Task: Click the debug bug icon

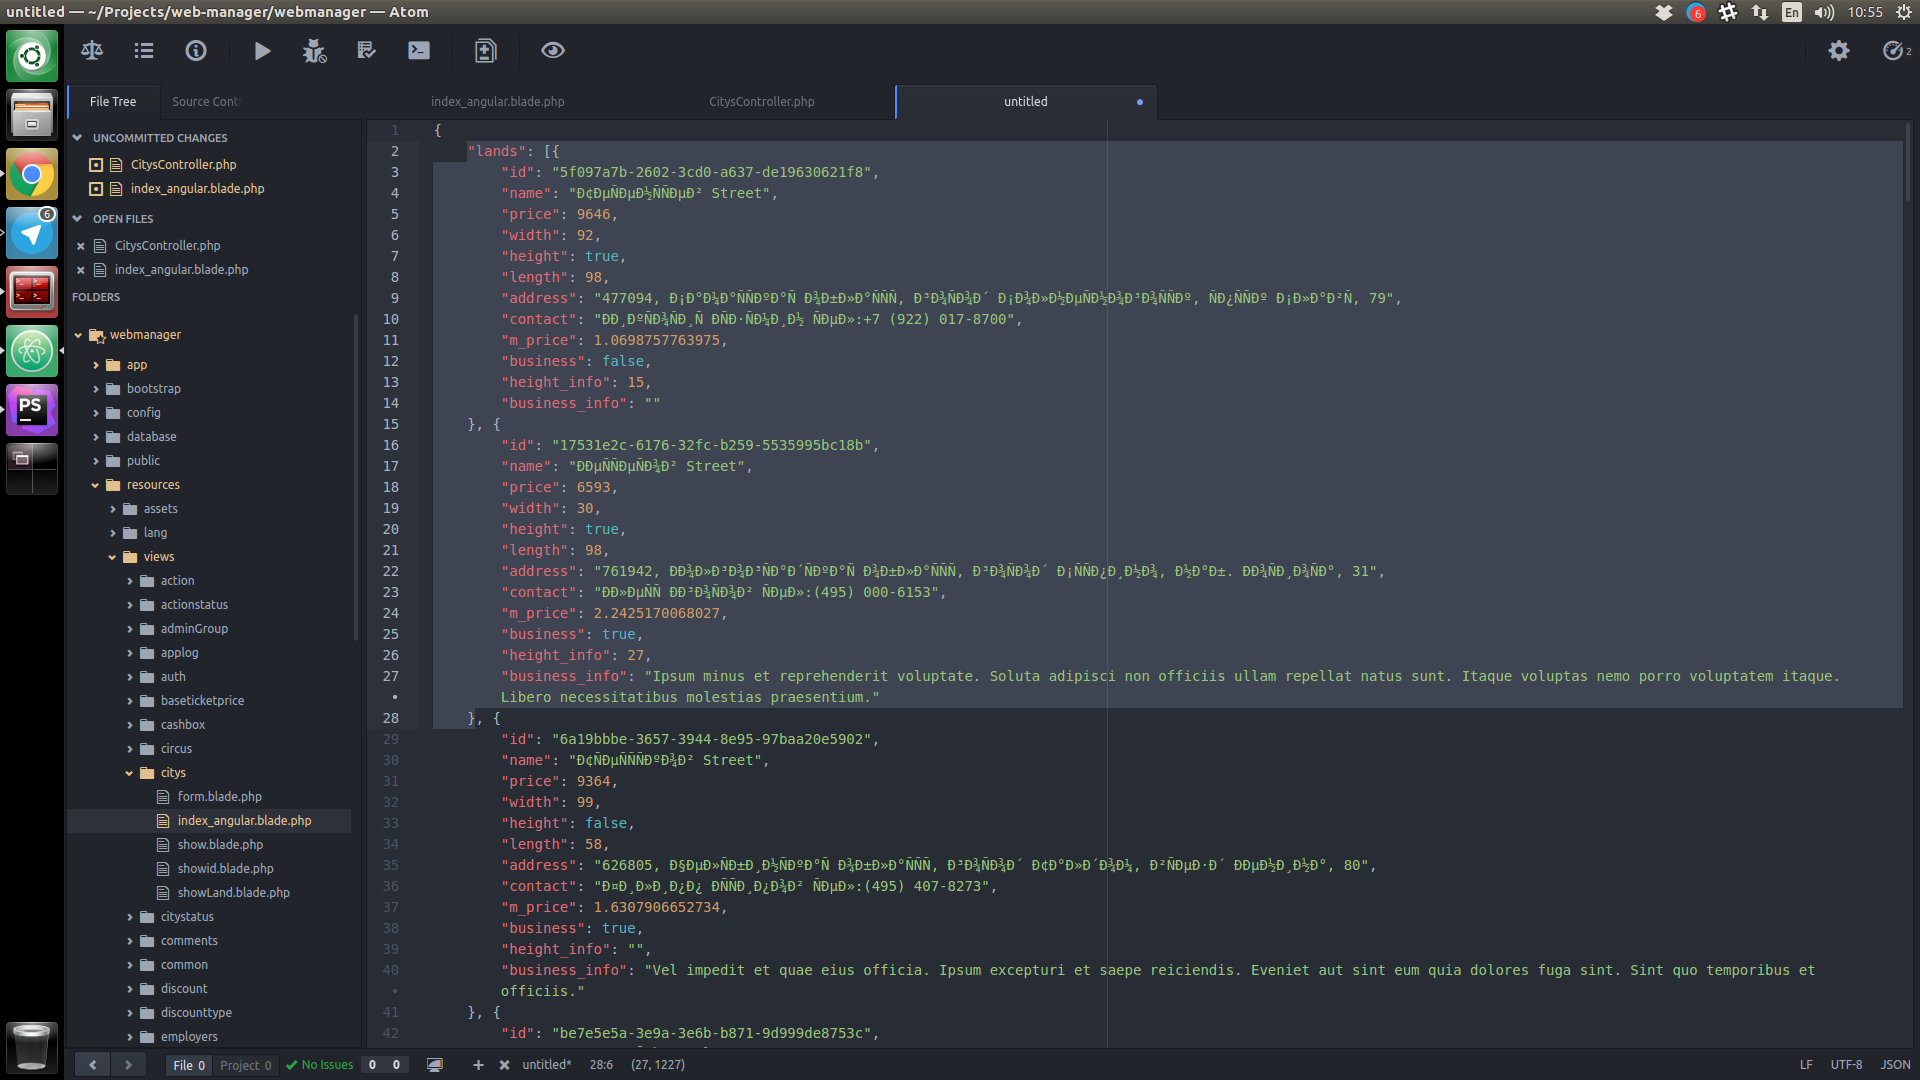Action: pyautogui.click(x=314, y=51)
